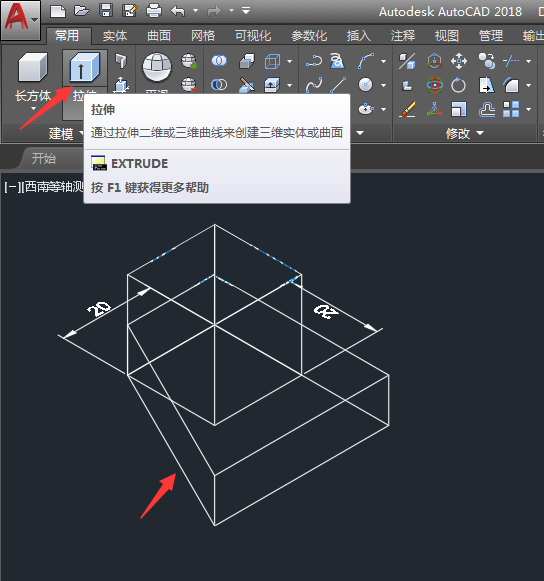The width and height of the screenshot is (544, 581).
Task: Click the Scale tool icon
Action: (459, 109)
